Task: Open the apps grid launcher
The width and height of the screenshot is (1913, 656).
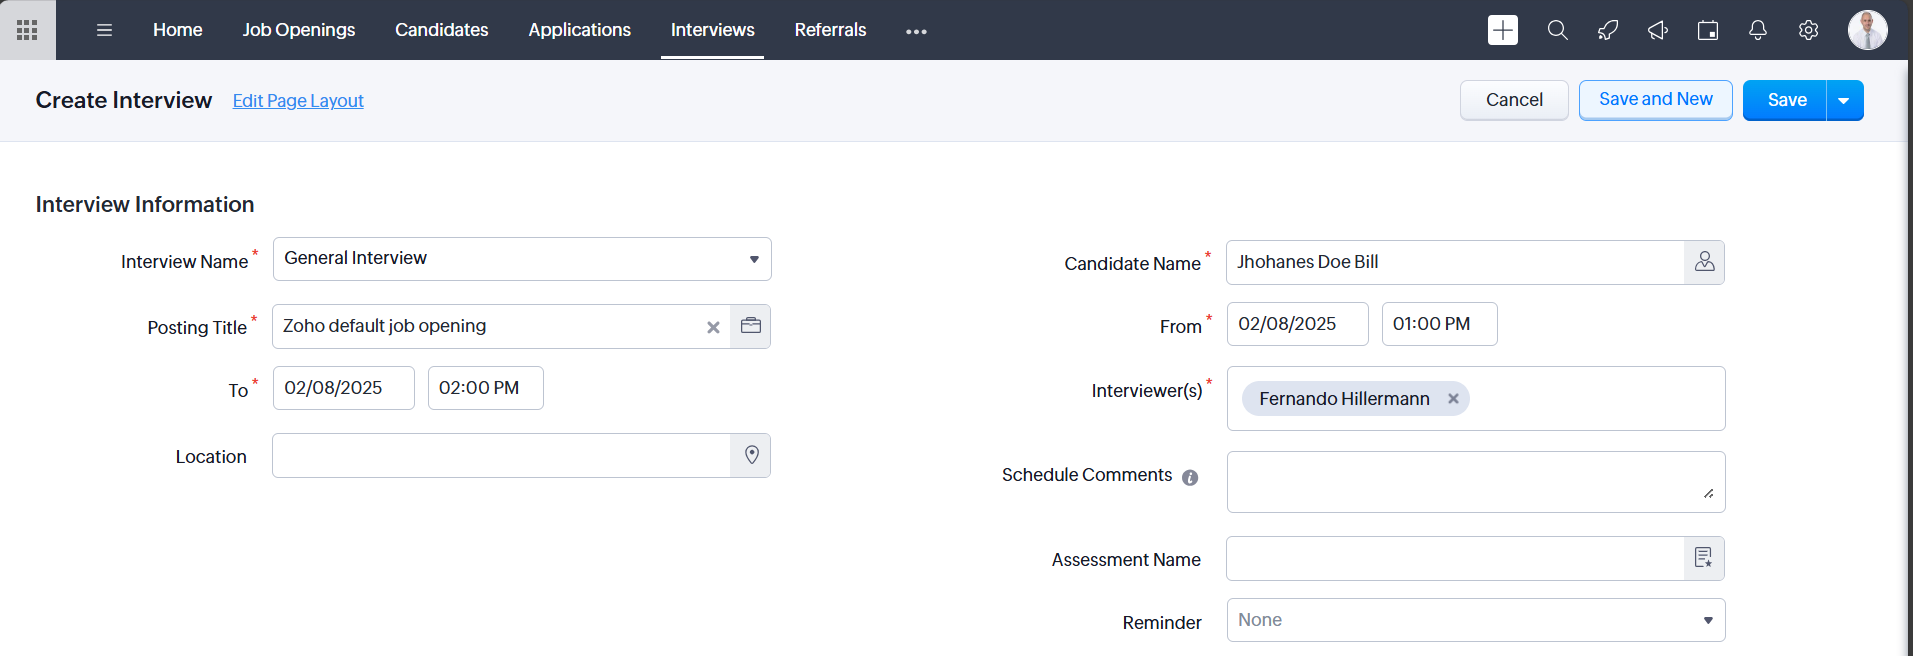Action: coord(27,30)
